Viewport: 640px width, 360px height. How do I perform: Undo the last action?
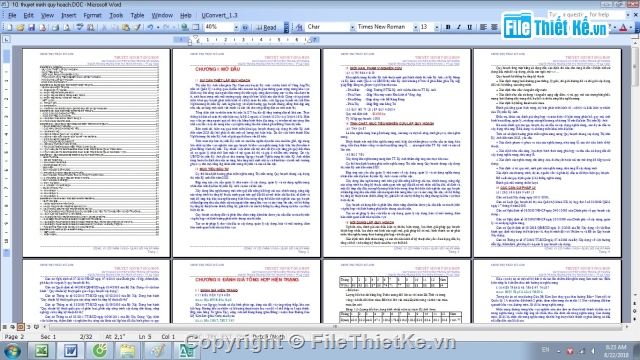pyautogui.click(x=150, y=27)
